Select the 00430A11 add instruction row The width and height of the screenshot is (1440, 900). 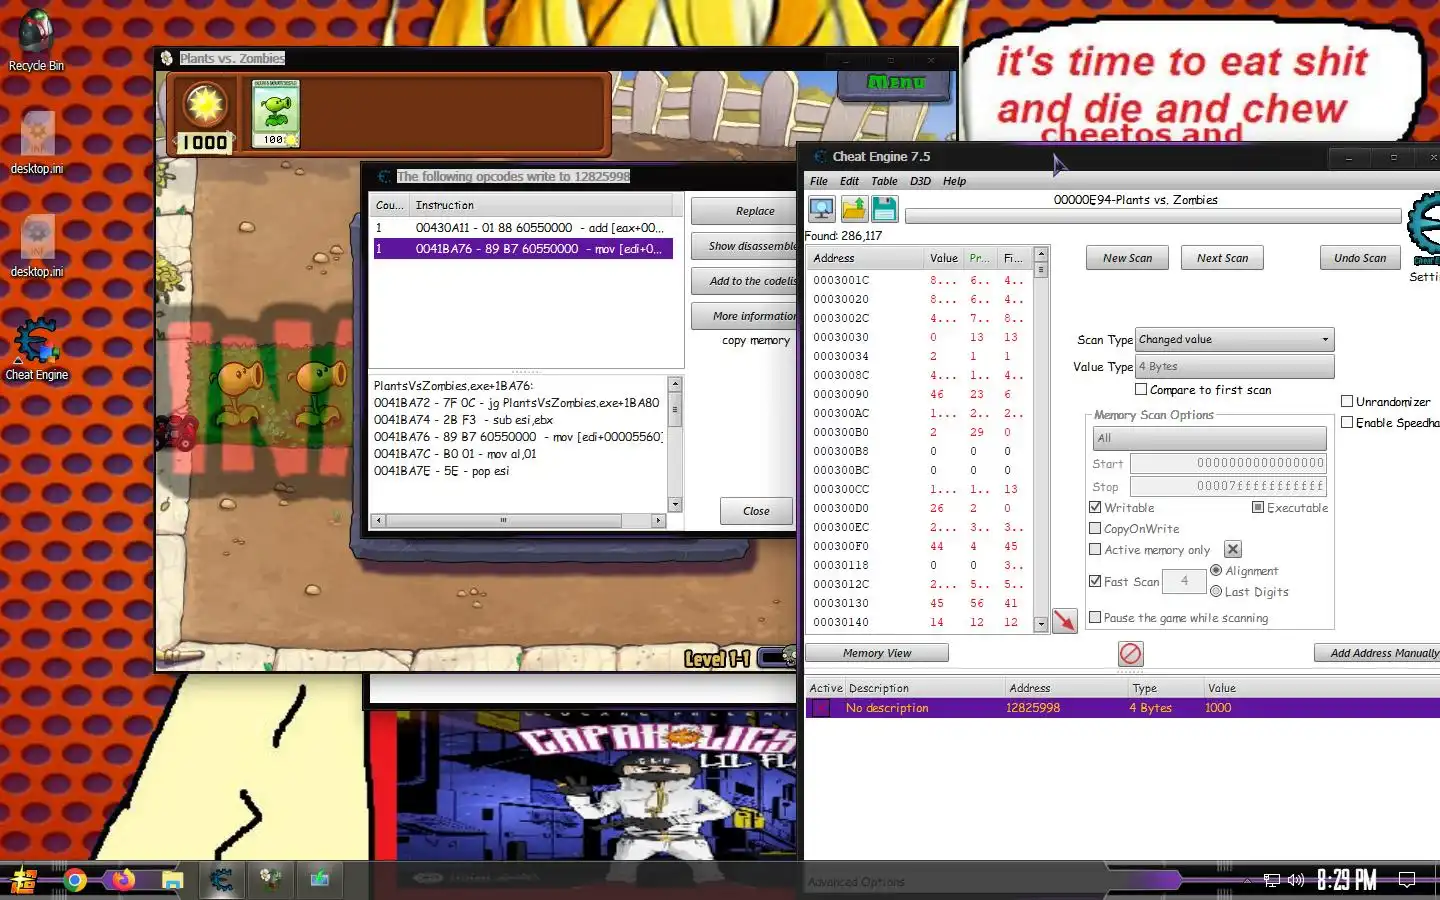523,228
